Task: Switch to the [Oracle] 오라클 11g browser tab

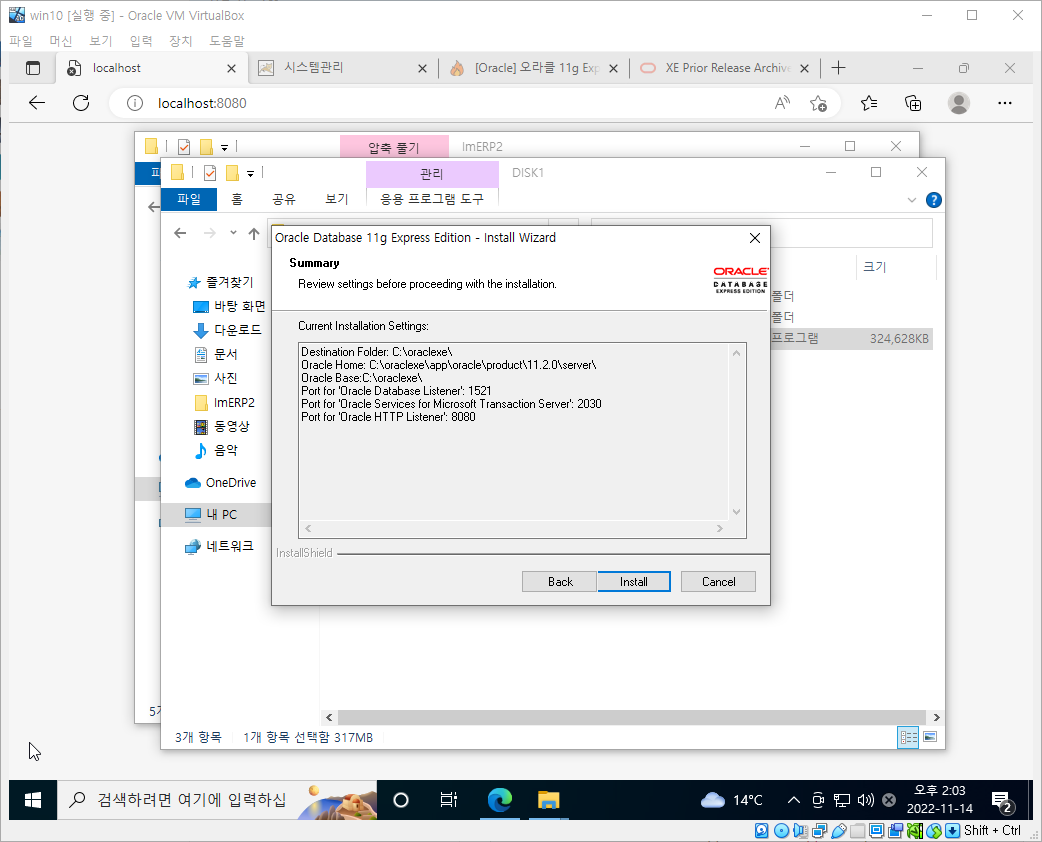Action: point(534,68)
